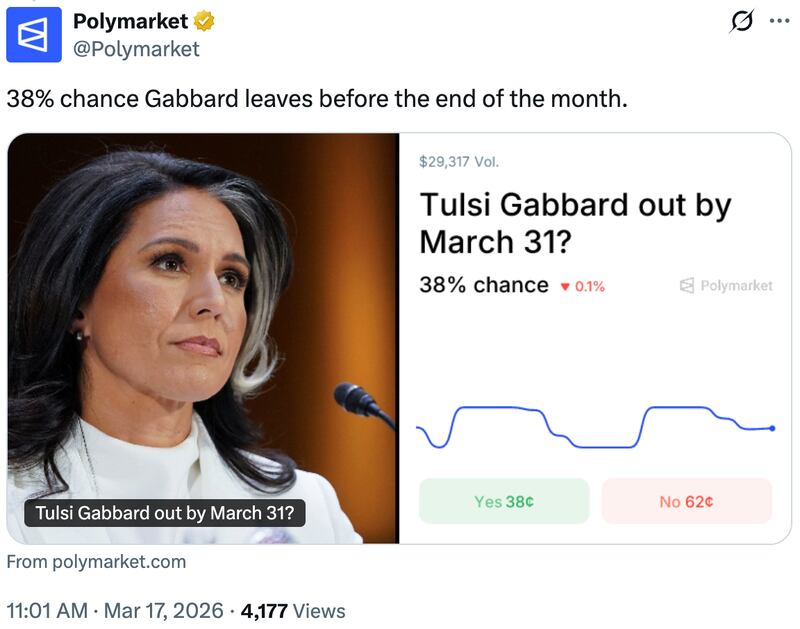Follow the From polymarket.com link
Viewport: 800px width, 629px height.
[x=96, y=561]
